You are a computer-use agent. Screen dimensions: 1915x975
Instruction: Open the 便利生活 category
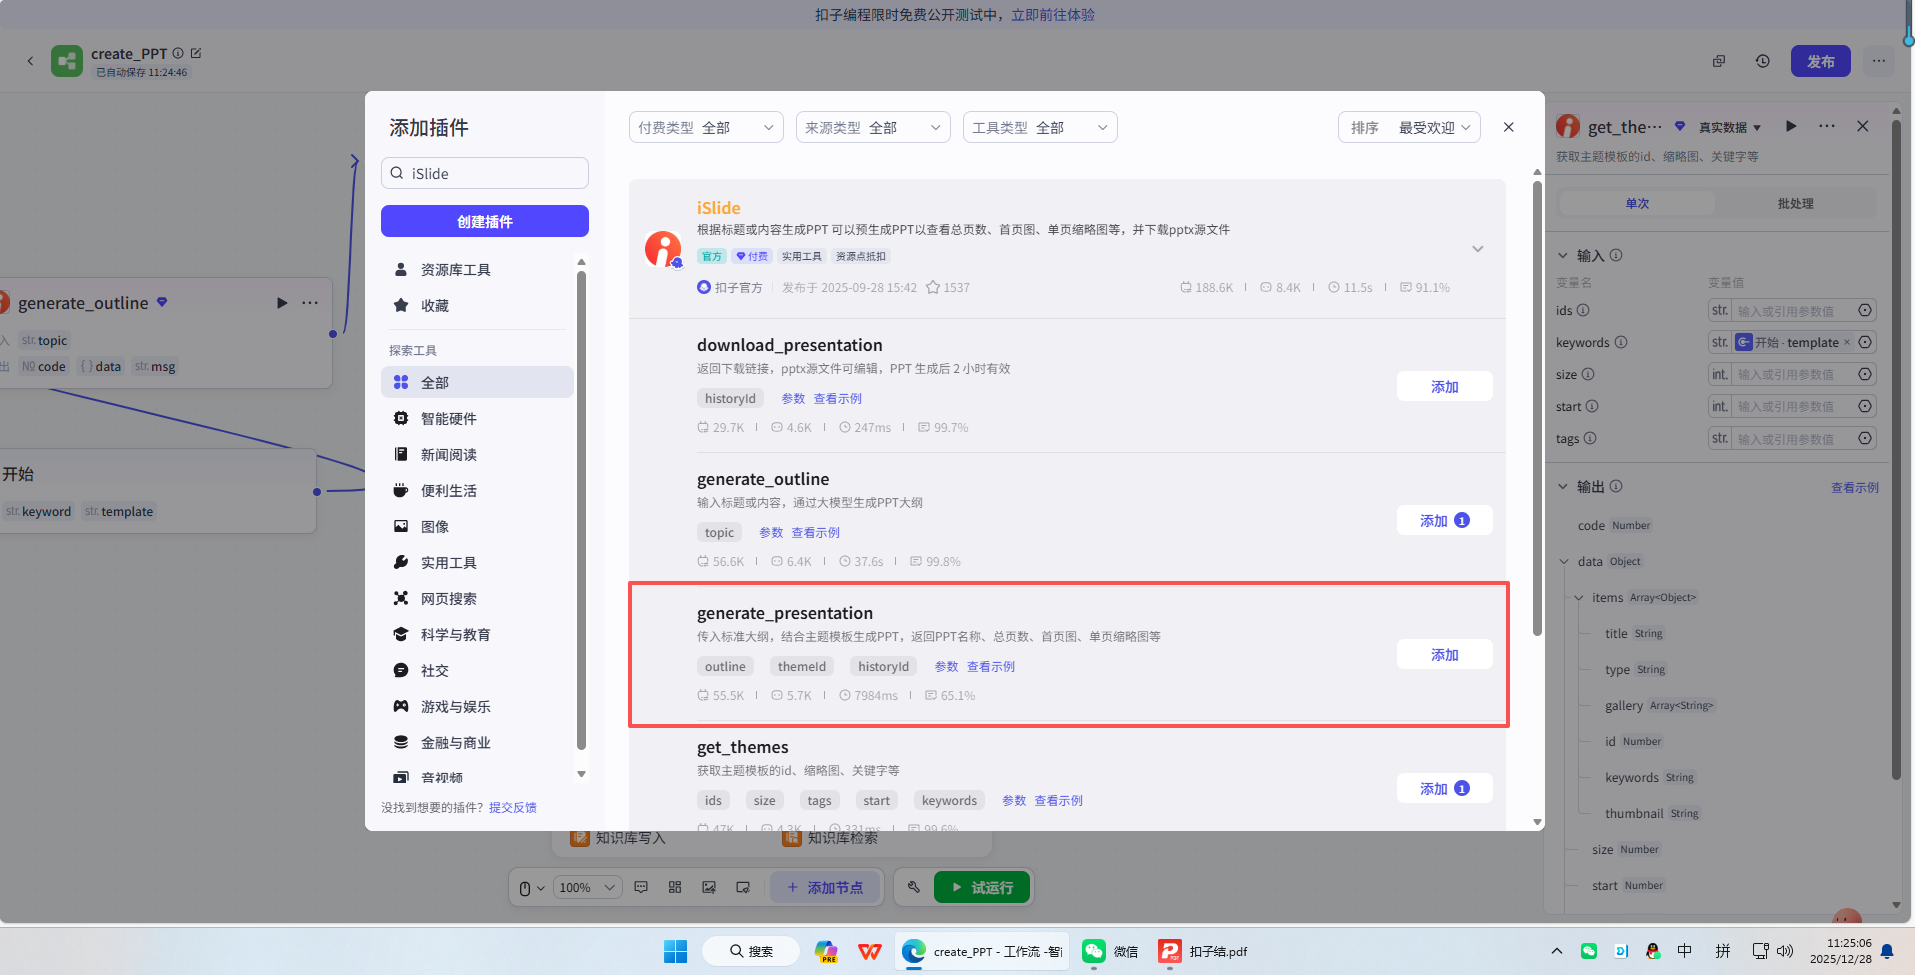pyautogui.click(x=477, y=490)
